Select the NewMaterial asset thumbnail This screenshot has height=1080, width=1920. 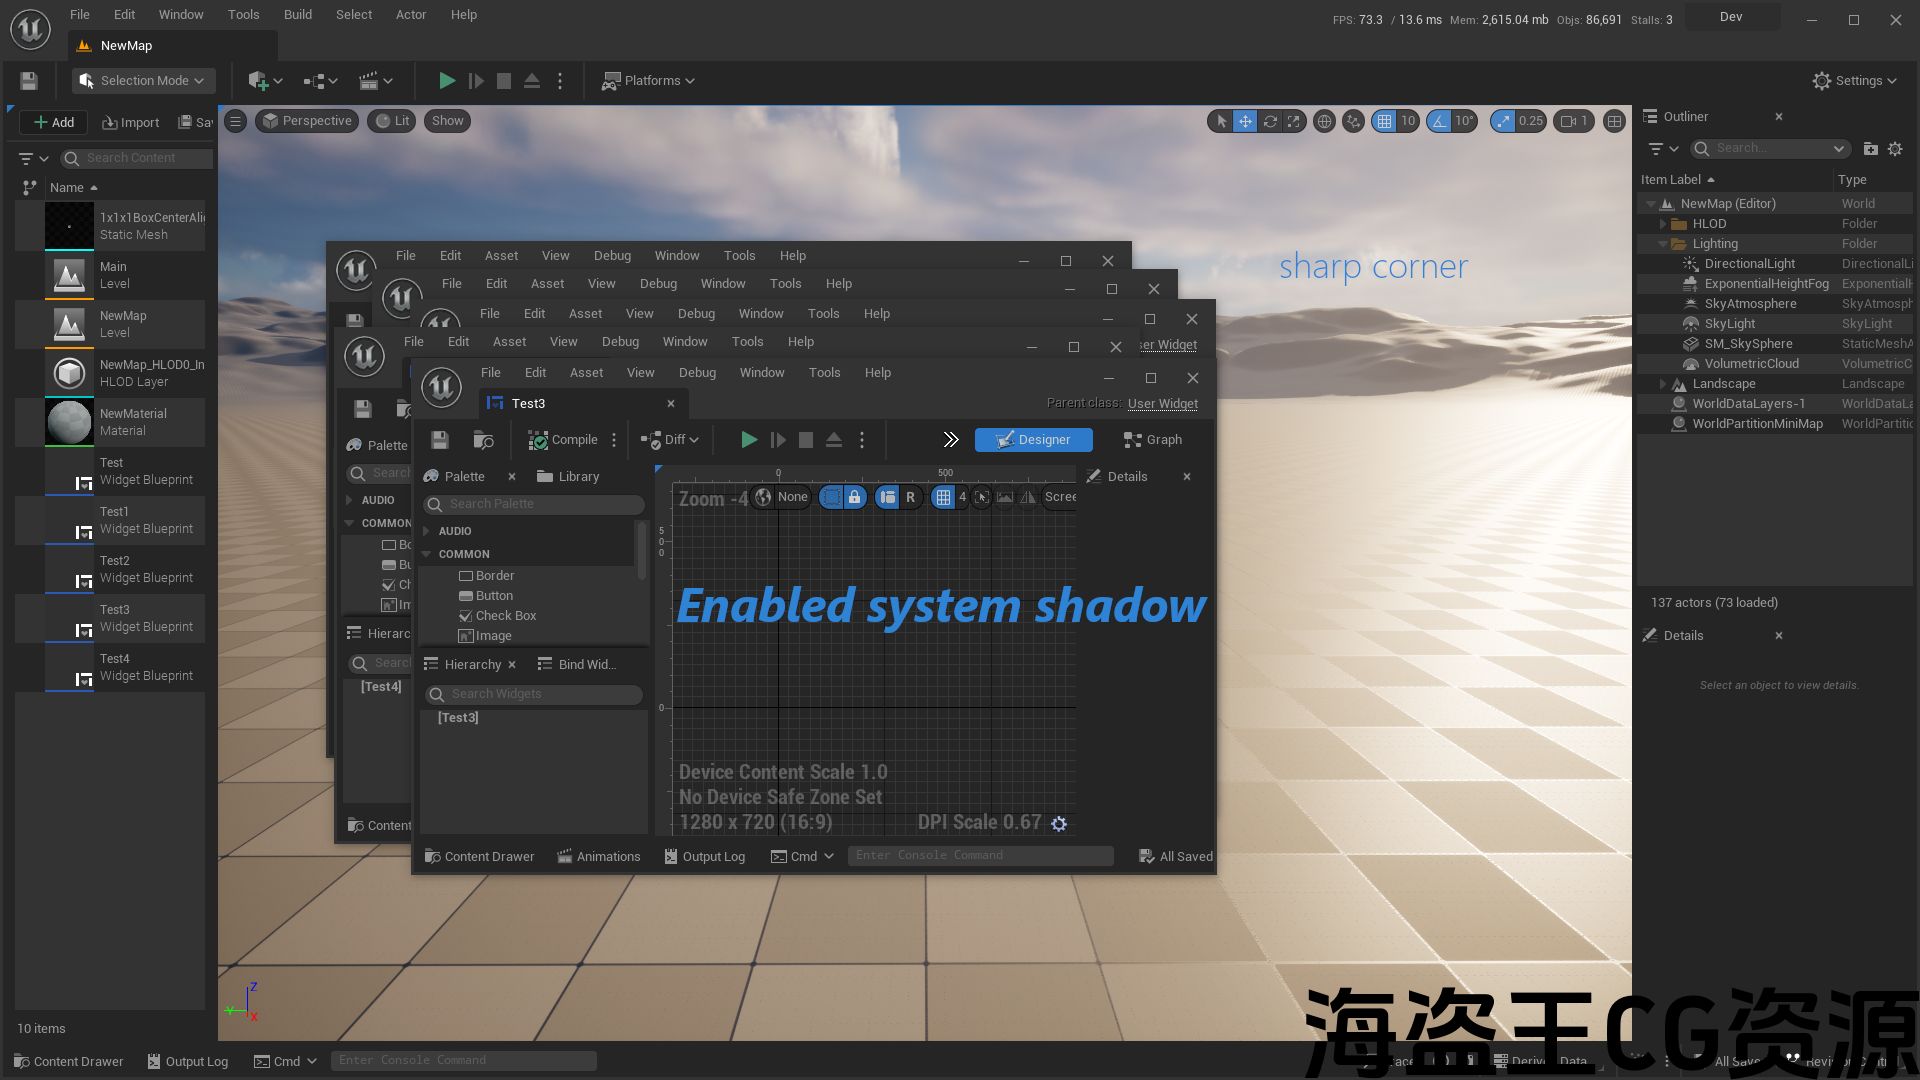tap(69, 422)
